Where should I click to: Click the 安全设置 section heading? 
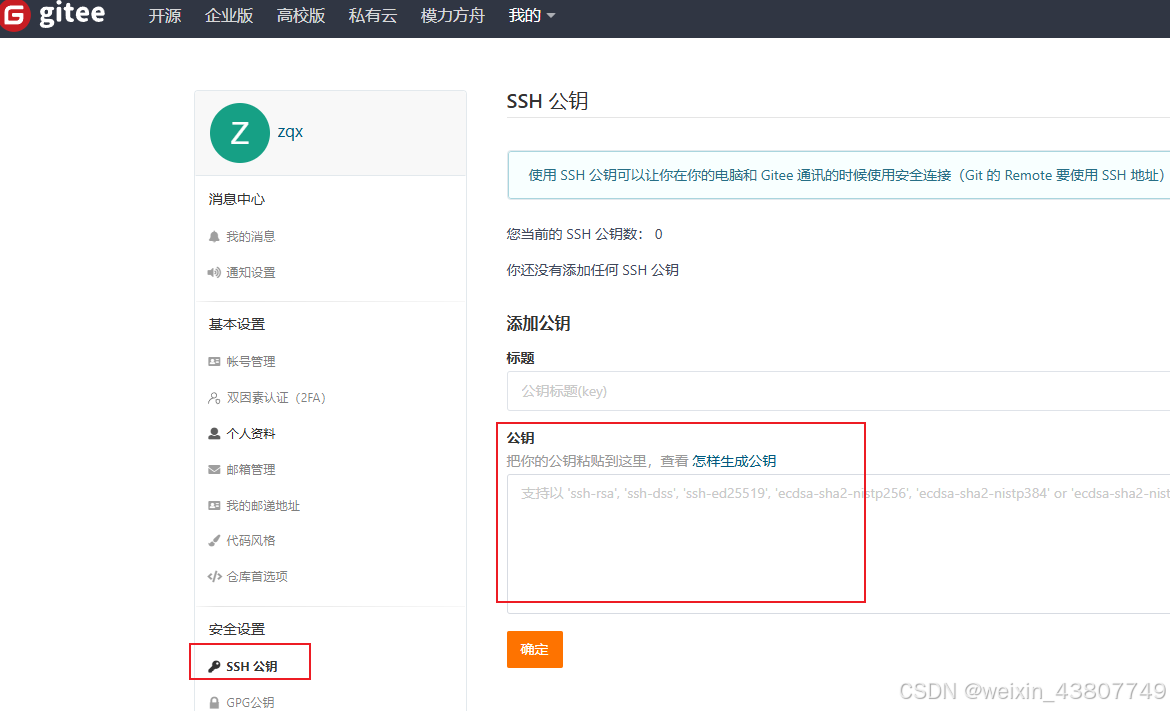coord(237,629)
